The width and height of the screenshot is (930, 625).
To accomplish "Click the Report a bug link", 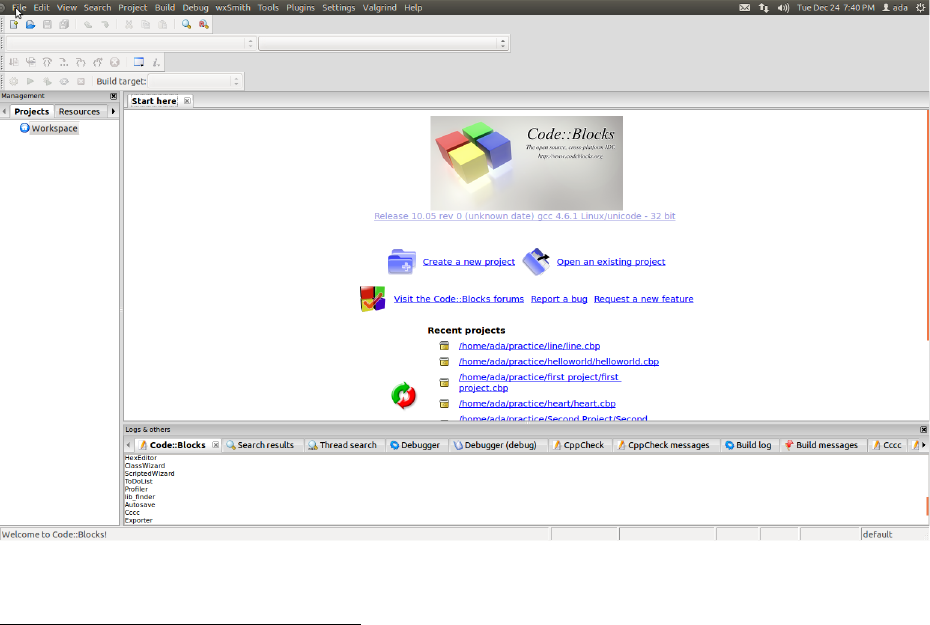I will [559, 299].
